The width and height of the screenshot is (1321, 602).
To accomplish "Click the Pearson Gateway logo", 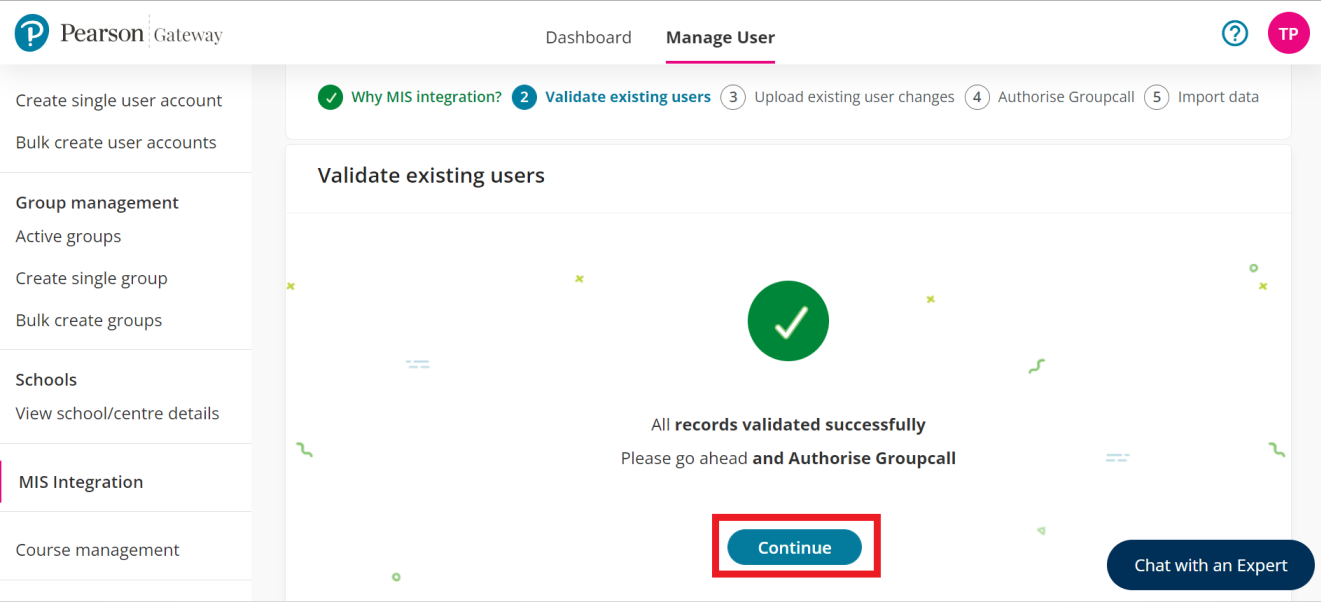I will pos(118,34).
